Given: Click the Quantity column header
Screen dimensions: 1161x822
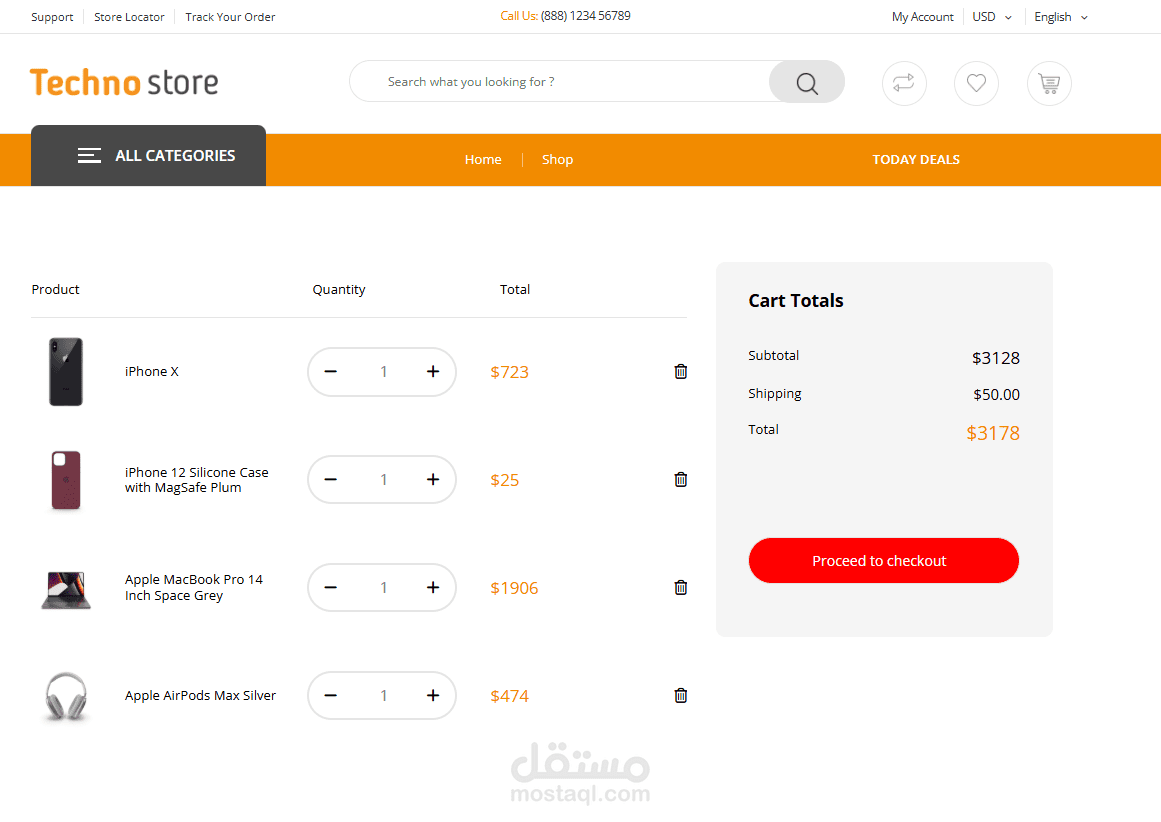Looking at the screenshot, I should (x=338, y=290).
